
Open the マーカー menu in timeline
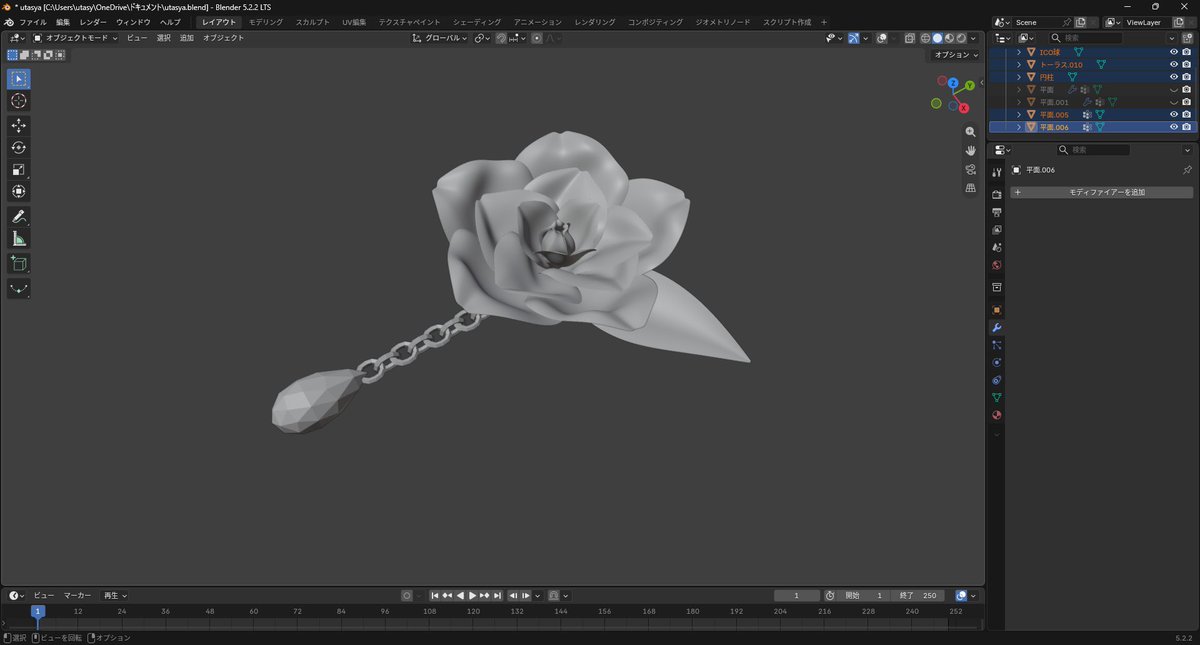point(77,595)
